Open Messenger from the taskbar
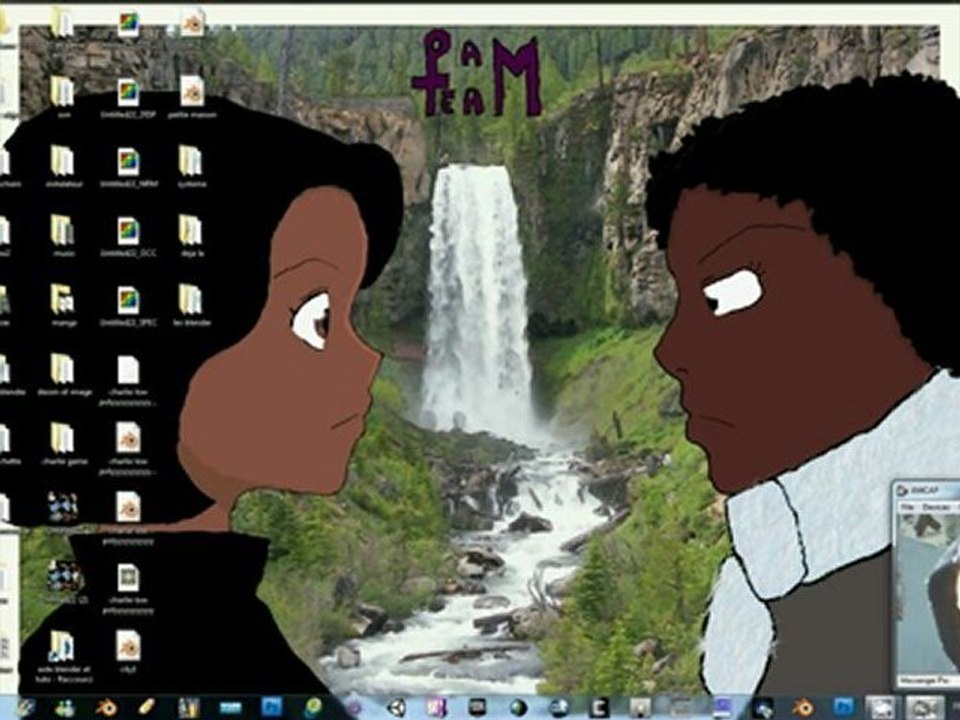 click(x=64, y=708)
